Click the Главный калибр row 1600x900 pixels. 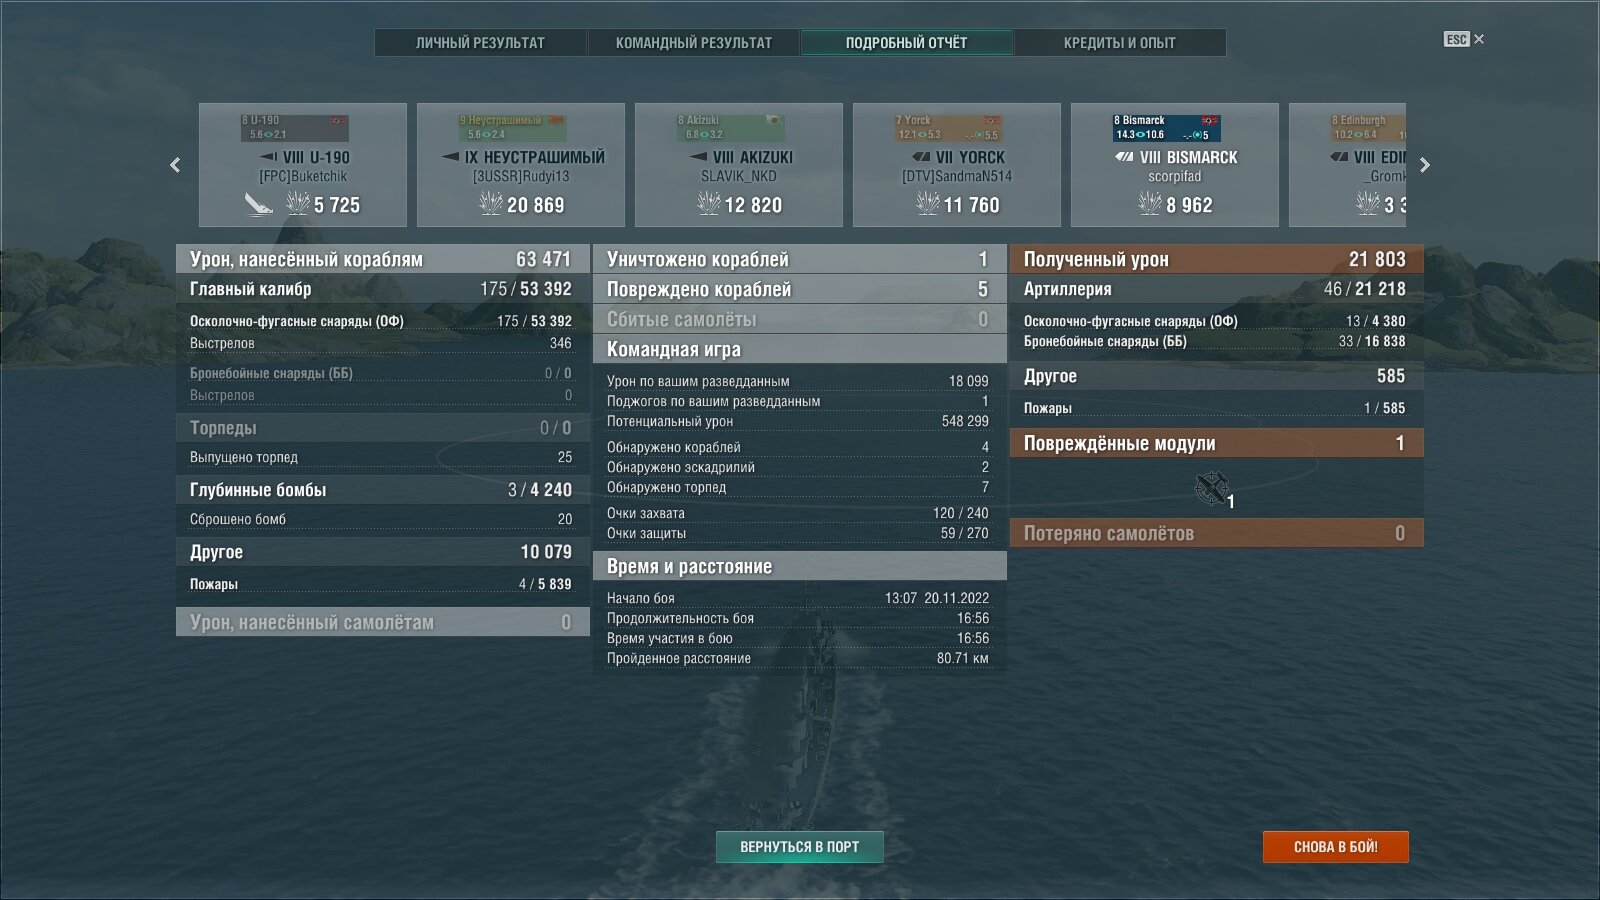point(382,289)
